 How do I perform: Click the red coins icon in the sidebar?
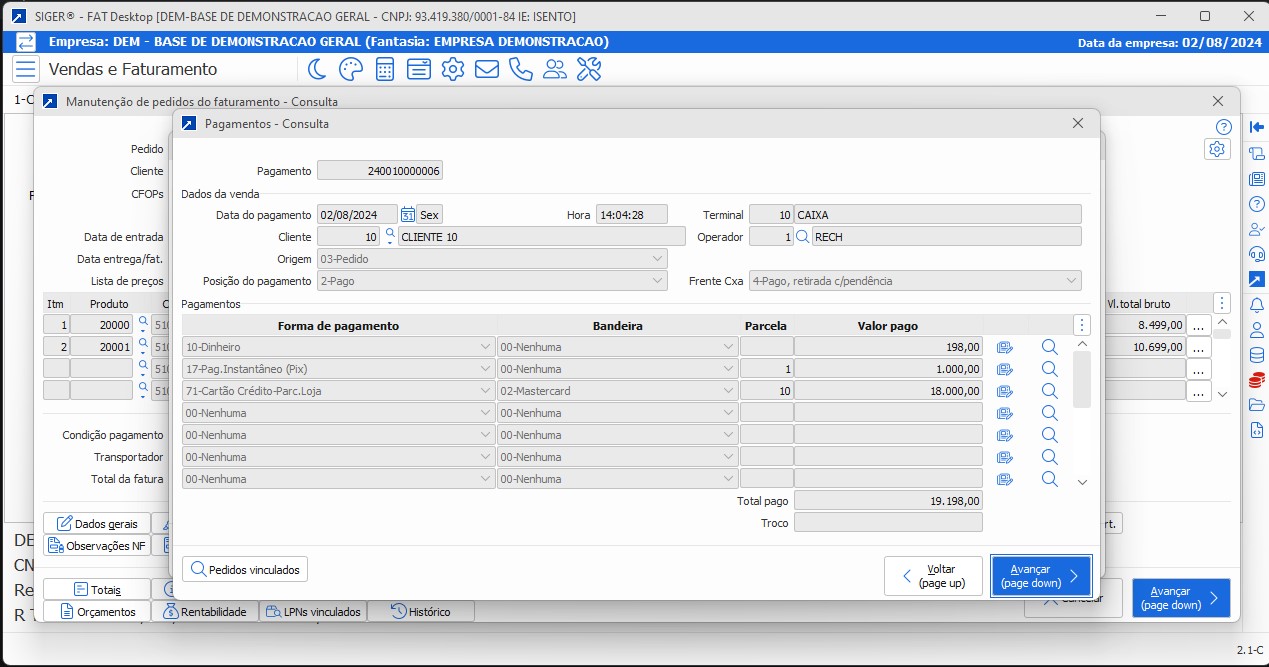[1257, 380]
